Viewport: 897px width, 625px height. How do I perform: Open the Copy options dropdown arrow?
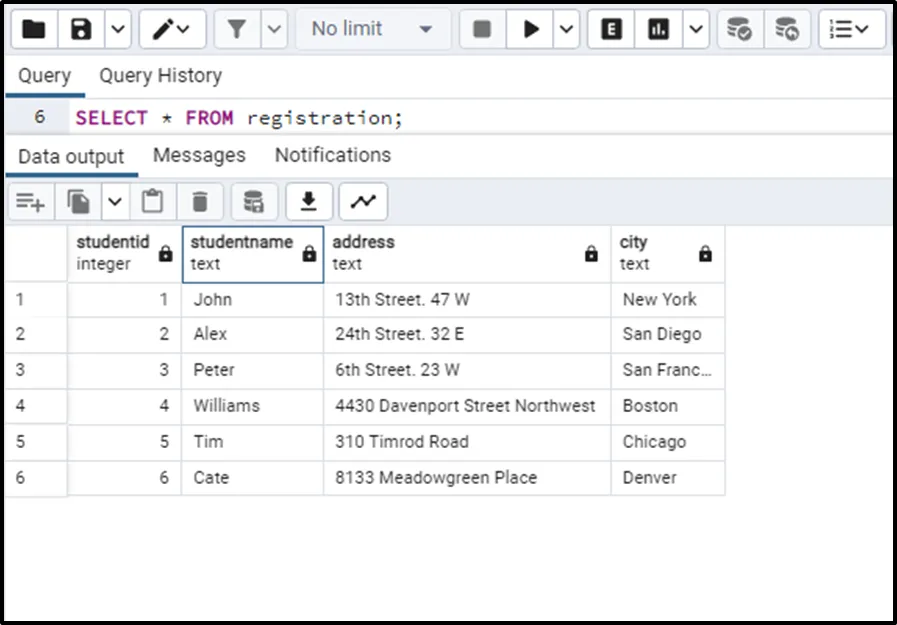(114, 202)
